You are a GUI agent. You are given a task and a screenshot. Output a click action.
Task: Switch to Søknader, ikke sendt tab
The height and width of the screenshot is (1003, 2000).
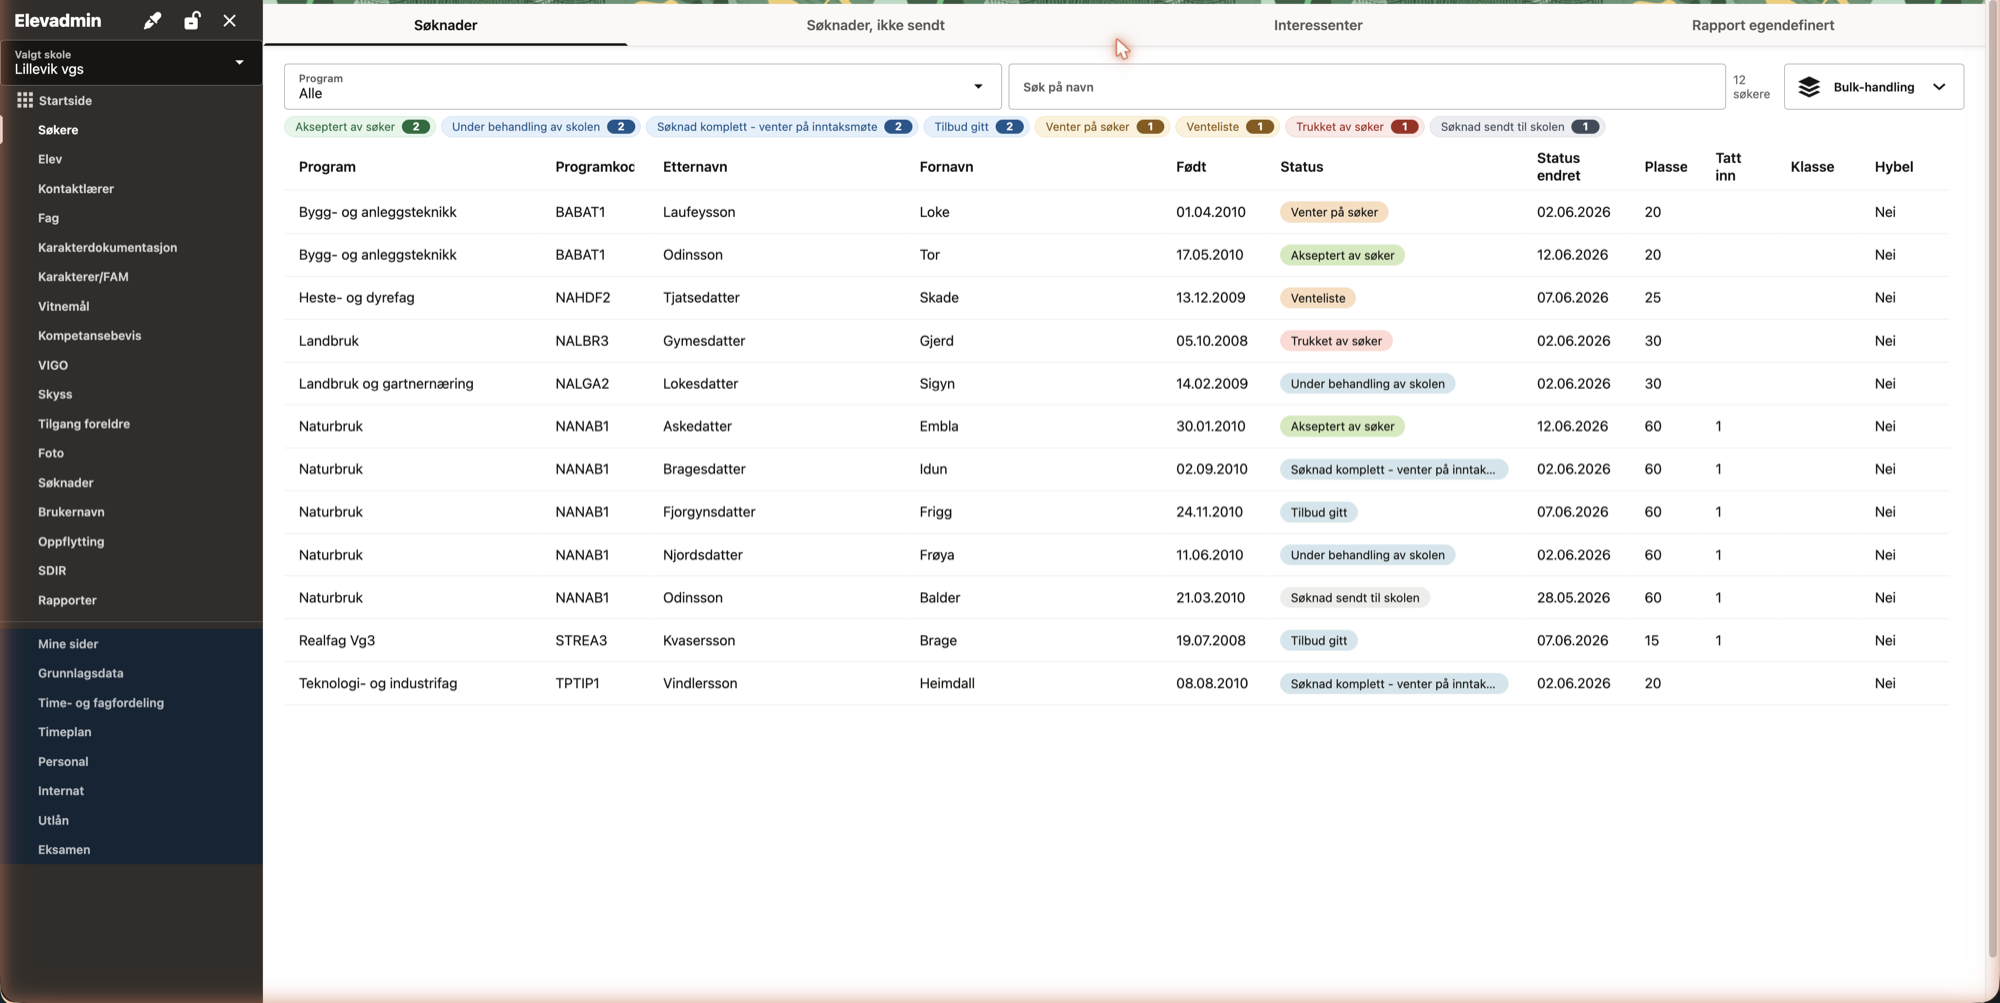pyautogui.click(x=875, y=25)
